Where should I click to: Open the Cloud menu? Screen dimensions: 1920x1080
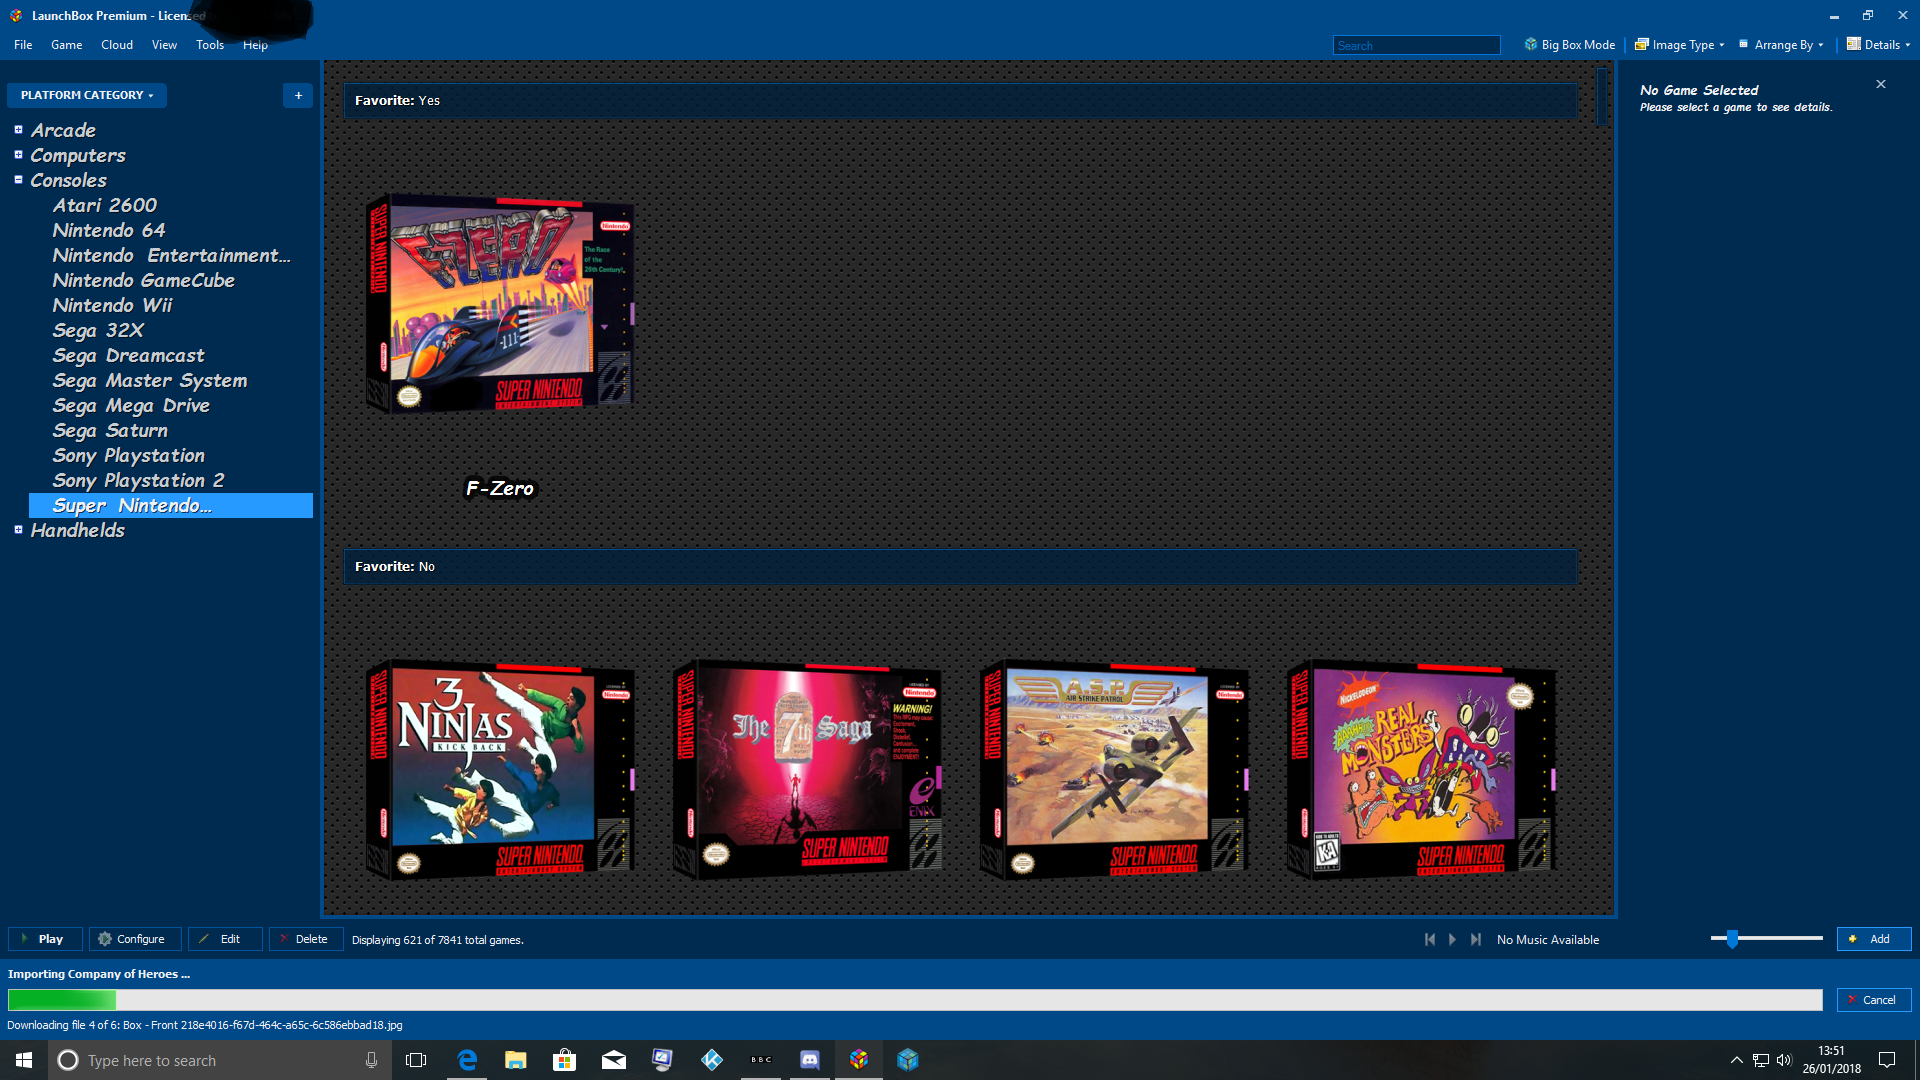[117, 45]
